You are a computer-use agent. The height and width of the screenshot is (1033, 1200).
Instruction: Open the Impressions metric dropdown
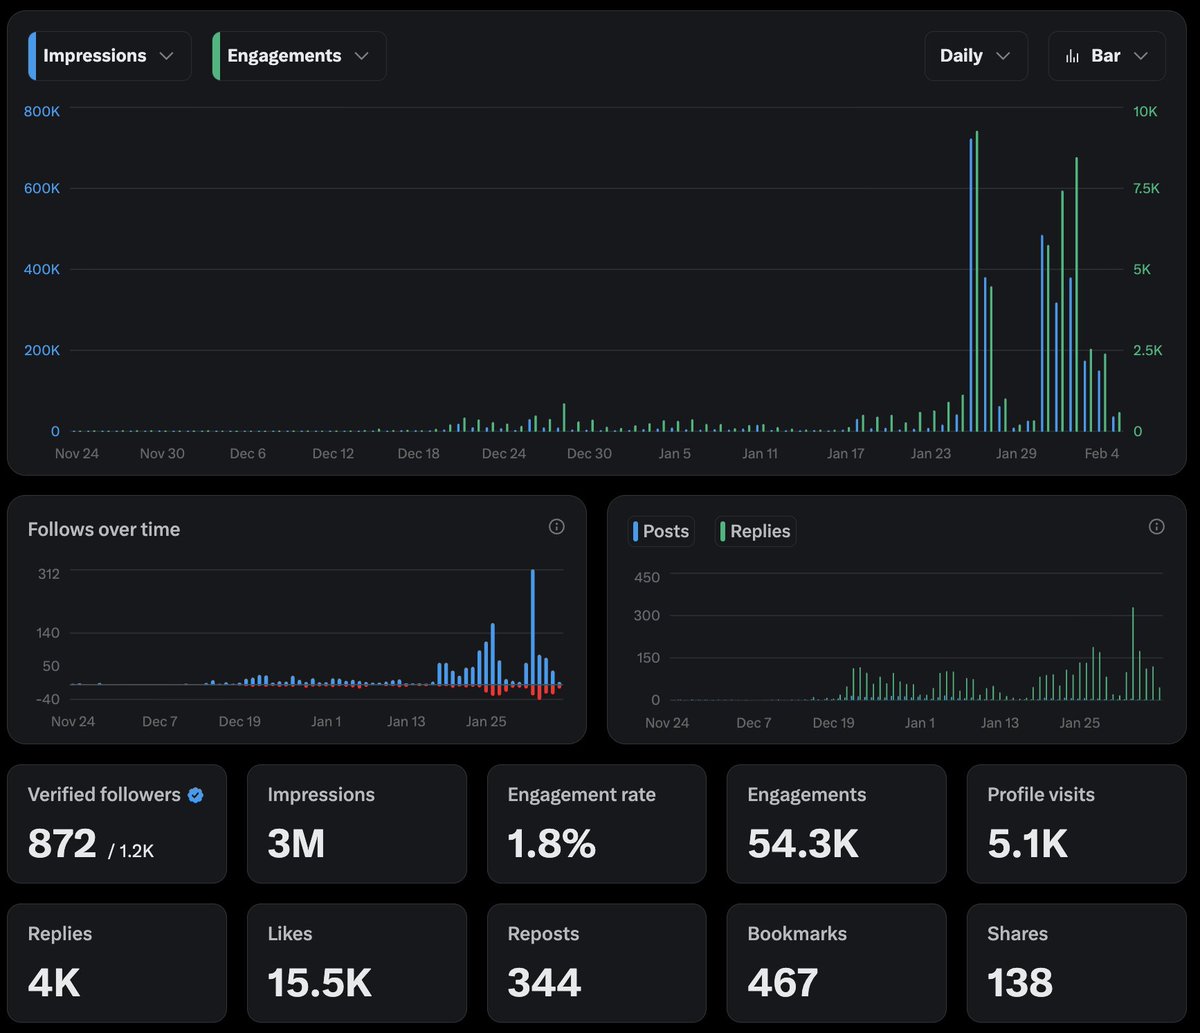point(166,55)
